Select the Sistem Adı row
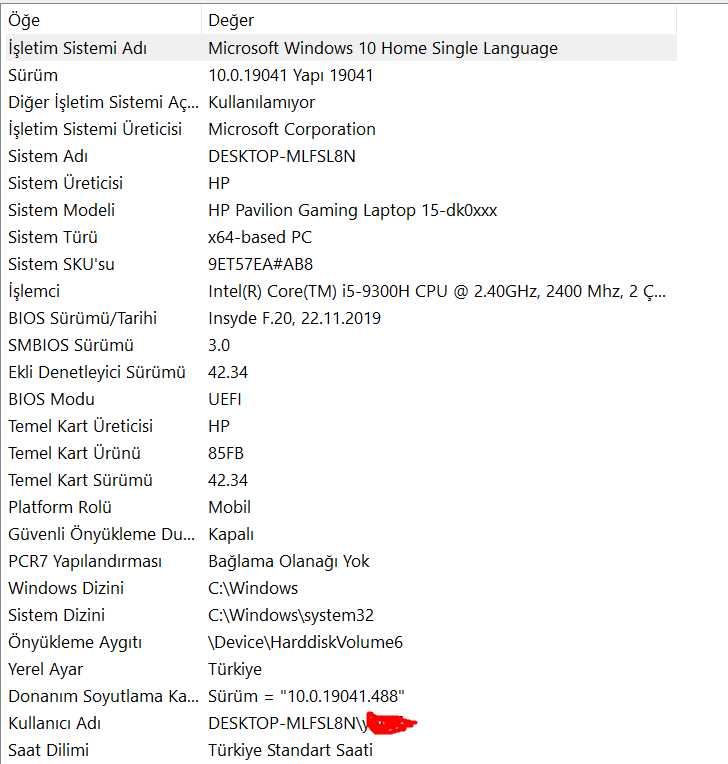 click(48, 156)
